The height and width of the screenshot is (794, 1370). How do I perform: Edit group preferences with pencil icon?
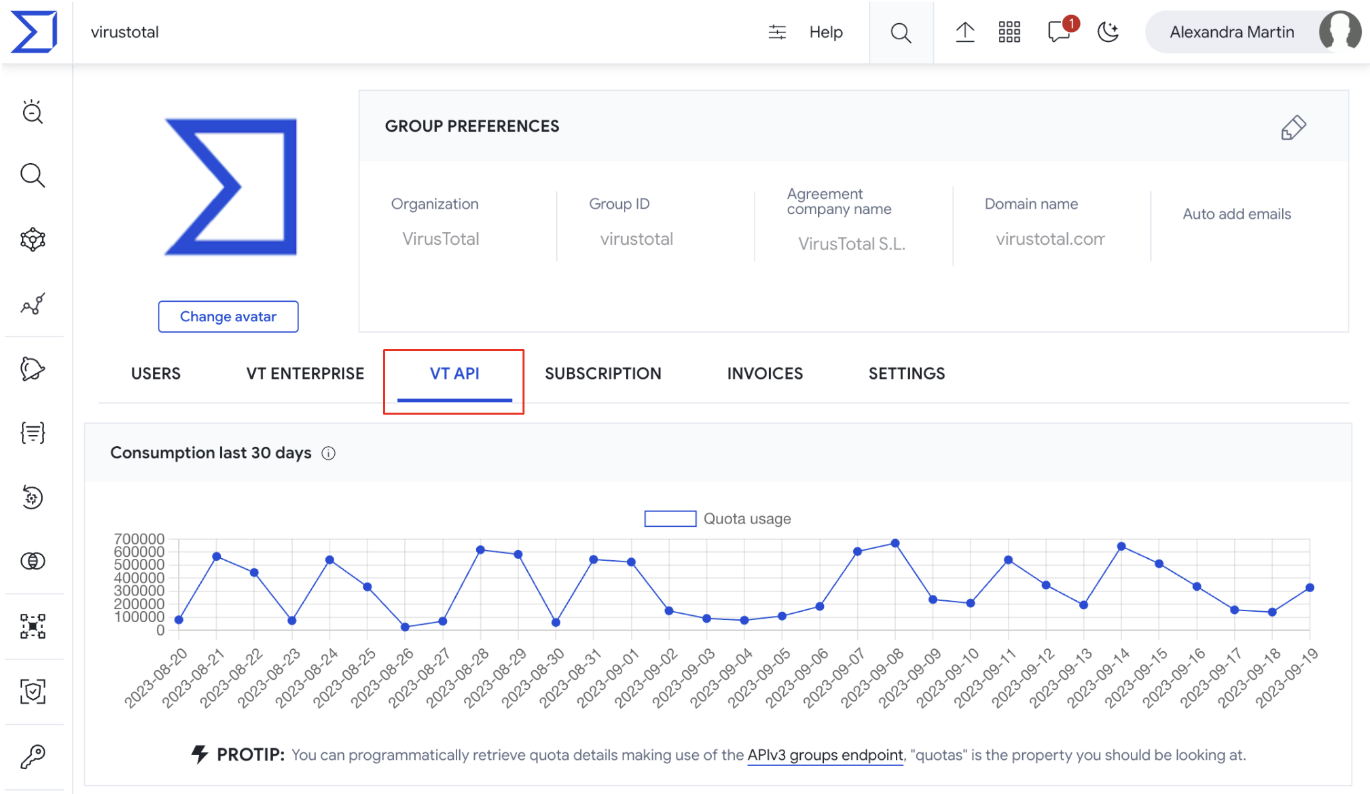(x=1293, y=127)
